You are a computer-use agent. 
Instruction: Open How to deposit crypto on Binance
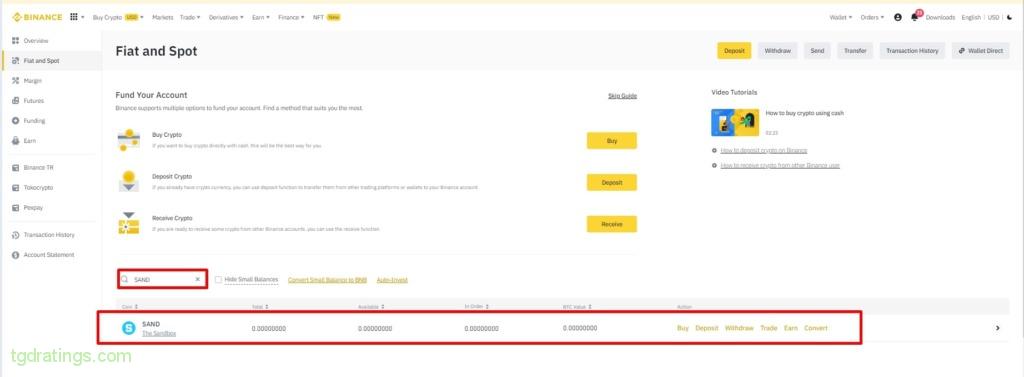(763, 150)
